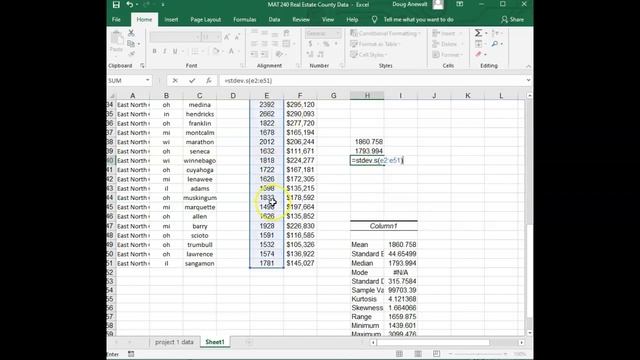
Task: Click the Format cells button in Cells group
Action: 448,54
